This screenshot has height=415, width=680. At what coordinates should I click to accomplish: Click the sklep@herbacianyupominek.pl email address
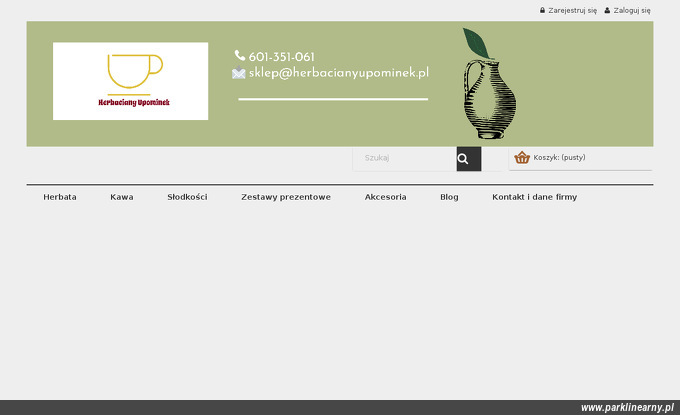pos(339,73)
